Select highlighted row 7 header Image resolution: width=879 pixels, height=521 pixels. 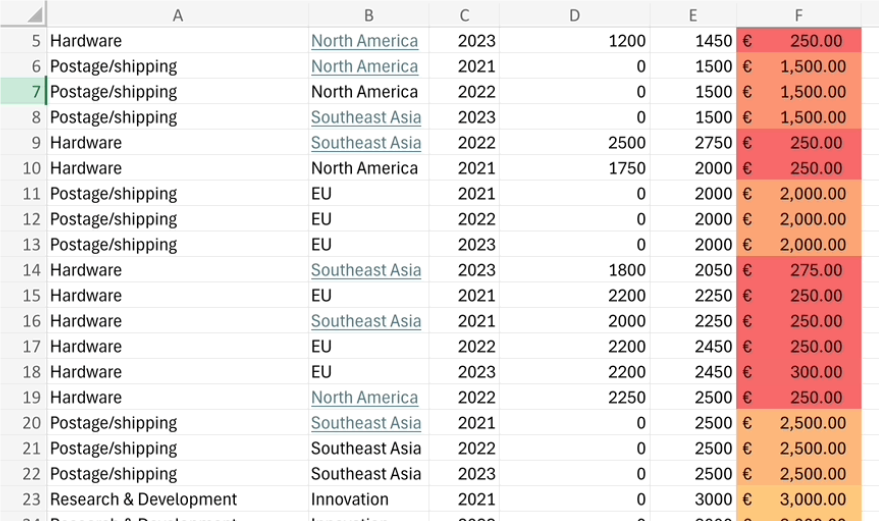(x=23, y=91)
